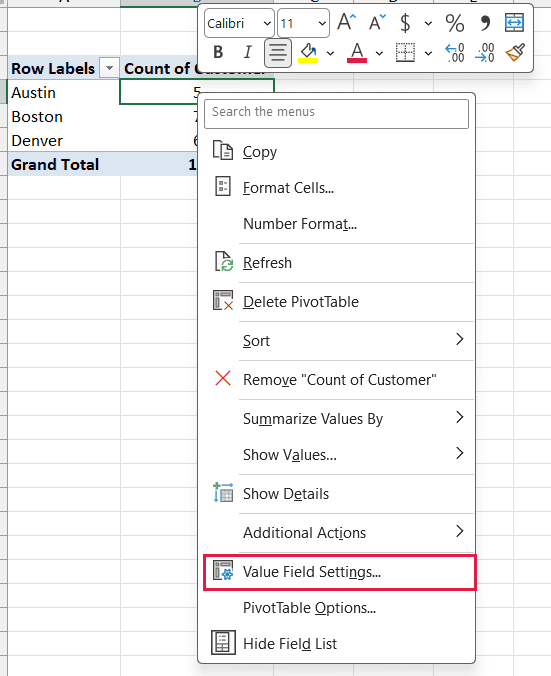
Task: Apply Percent Style format
Action: [x=455, y=23]
